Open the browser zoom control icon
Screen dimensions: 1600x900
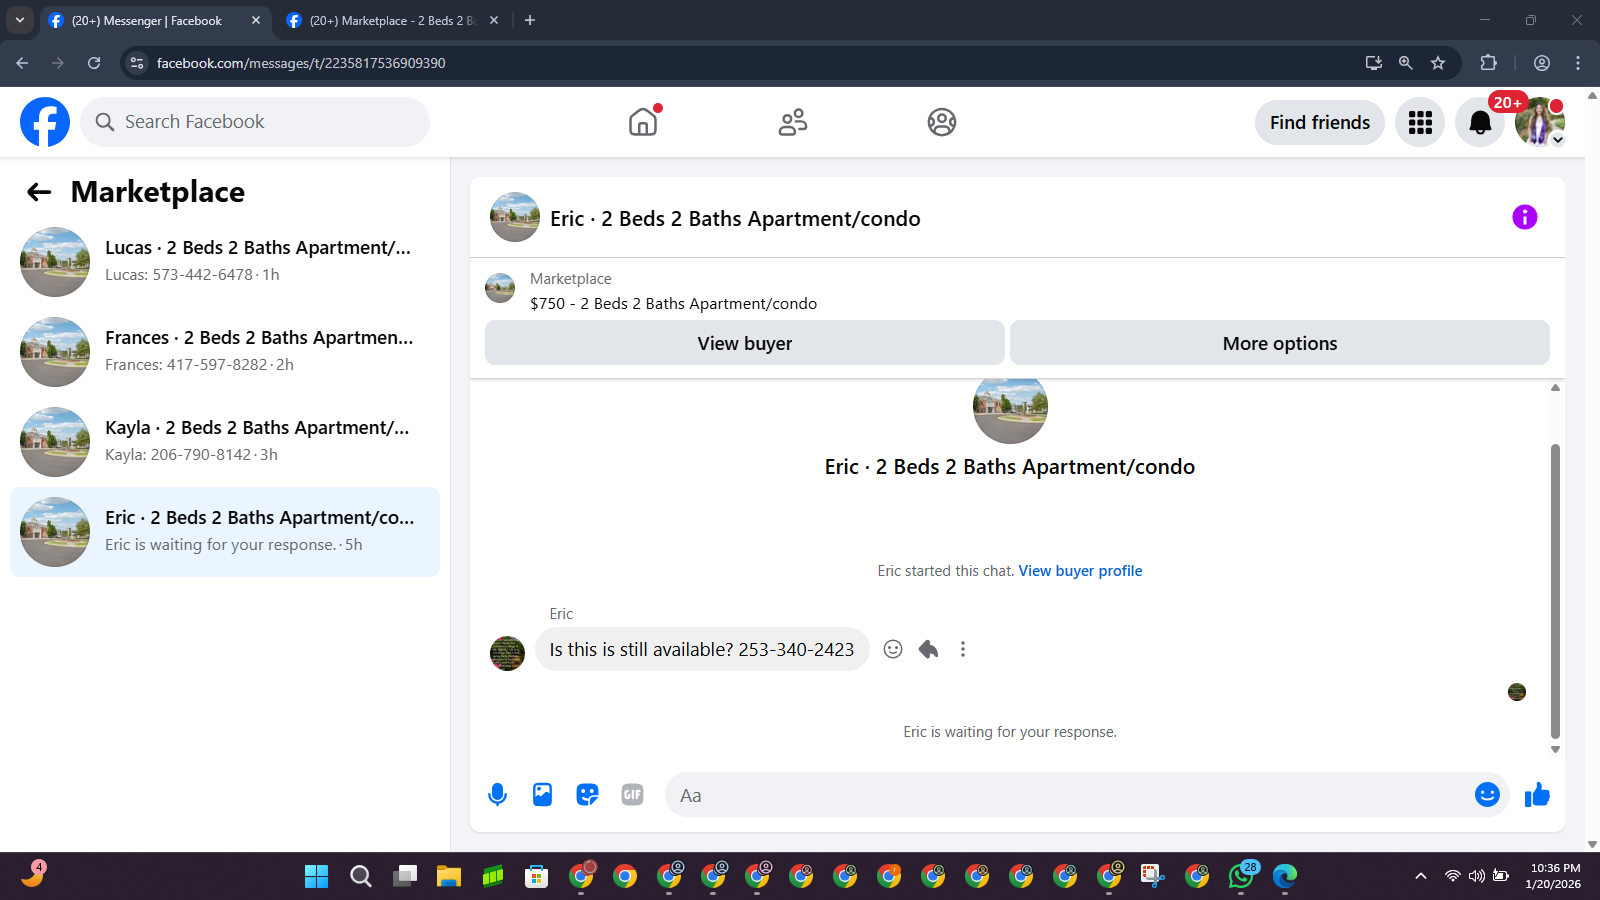pos(1406,63)
